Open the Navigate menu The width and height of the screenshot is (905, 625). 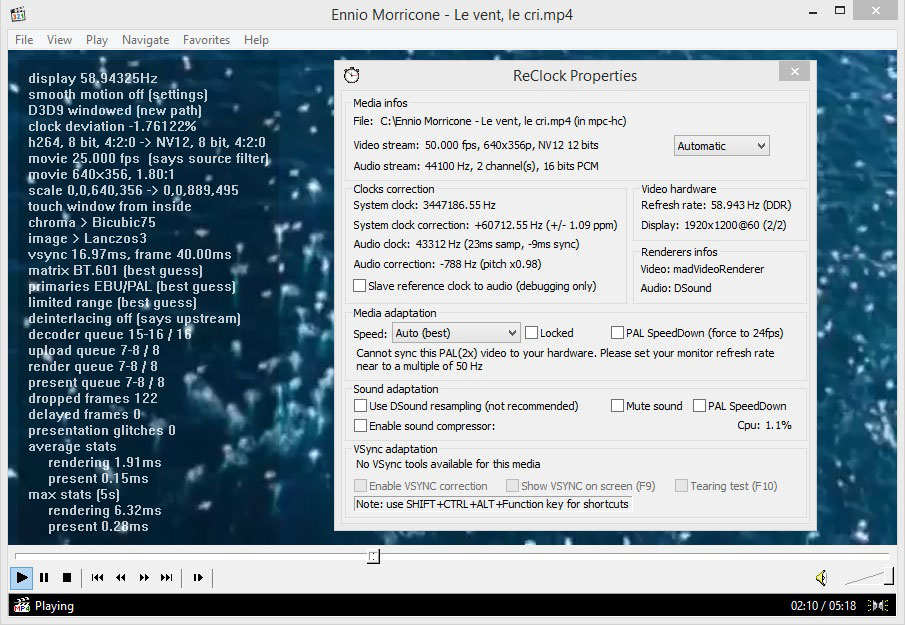(x=145, y=40)
